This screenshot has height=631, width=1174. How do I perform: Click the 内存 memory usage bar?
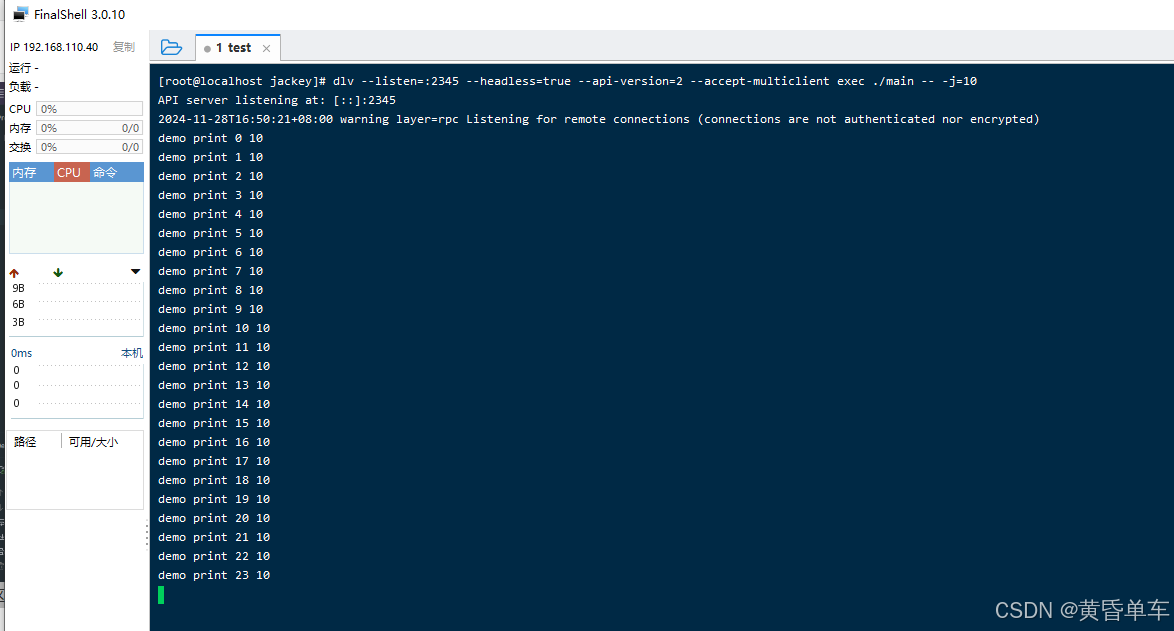(89, 128)
